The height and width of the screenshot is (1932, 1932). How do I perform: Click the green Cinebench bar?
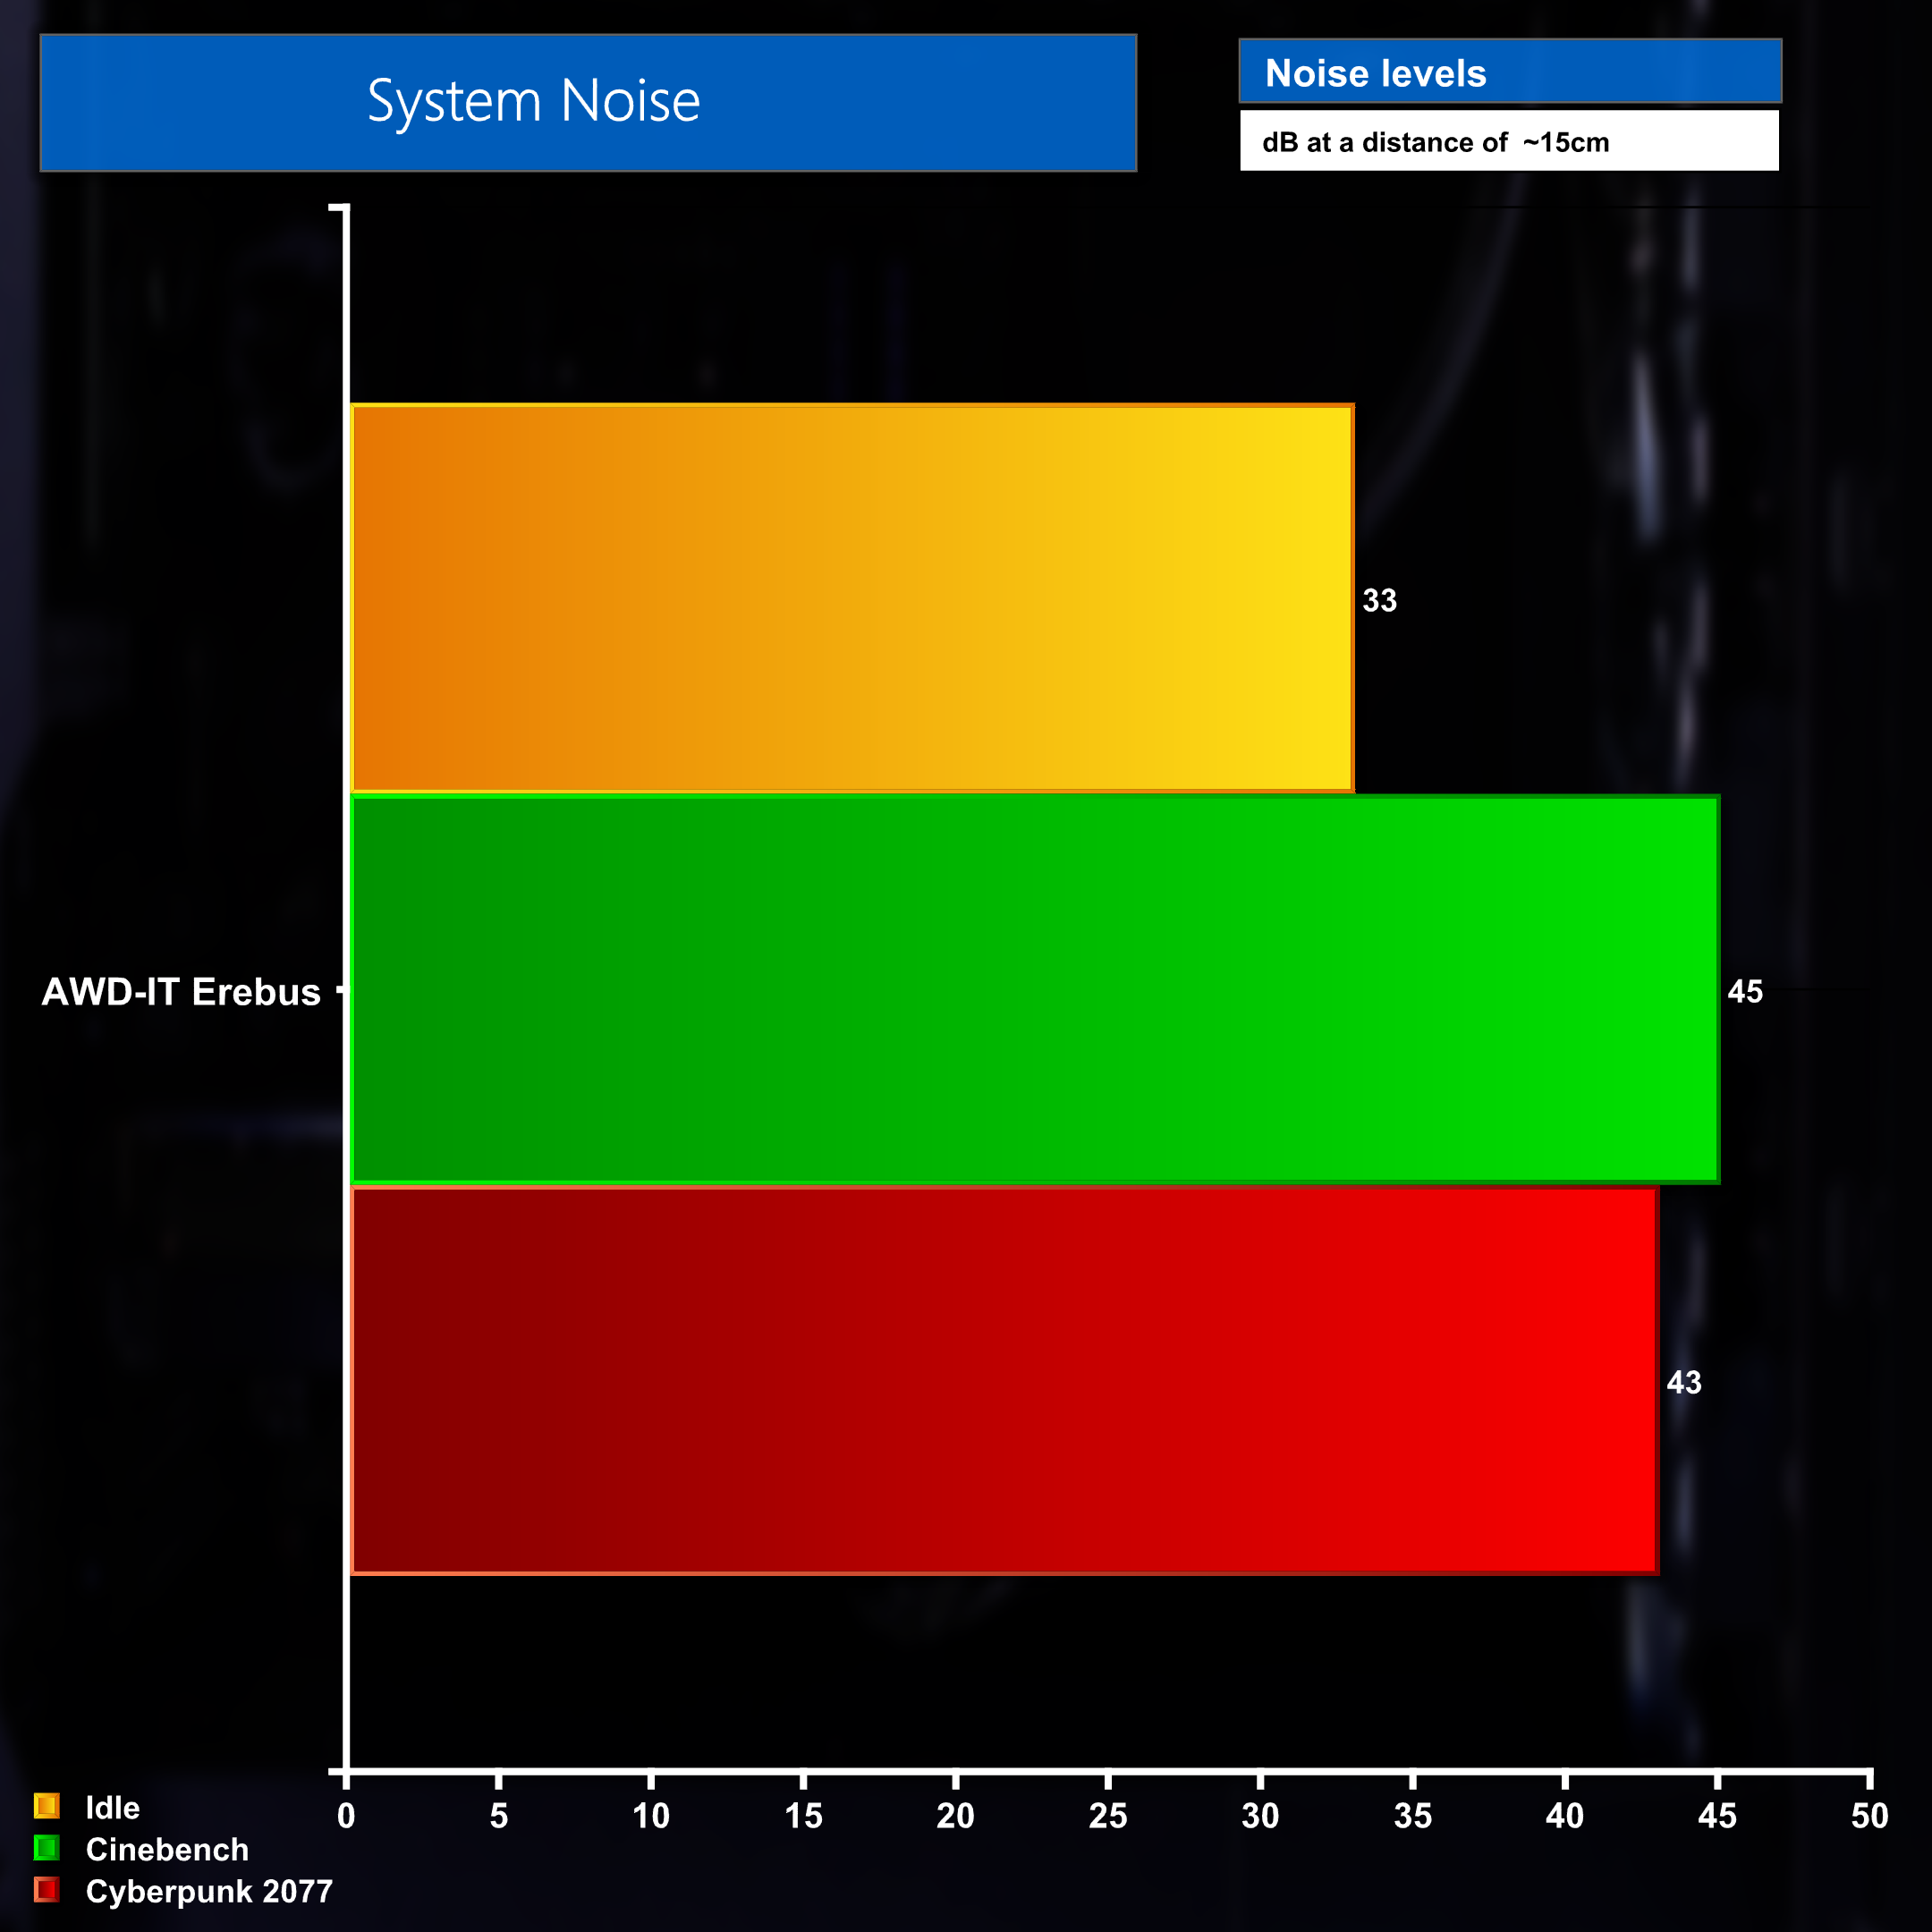point(1034,989)
